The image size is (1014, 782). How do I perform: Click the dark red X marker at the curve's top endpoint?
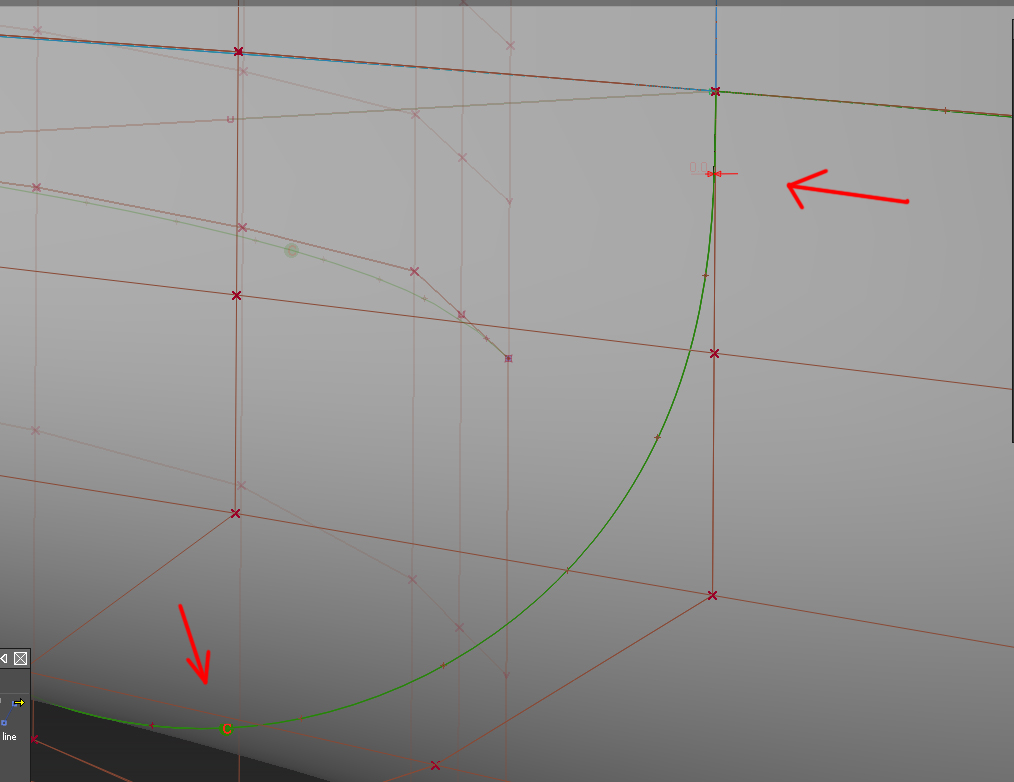pos(715,91)
